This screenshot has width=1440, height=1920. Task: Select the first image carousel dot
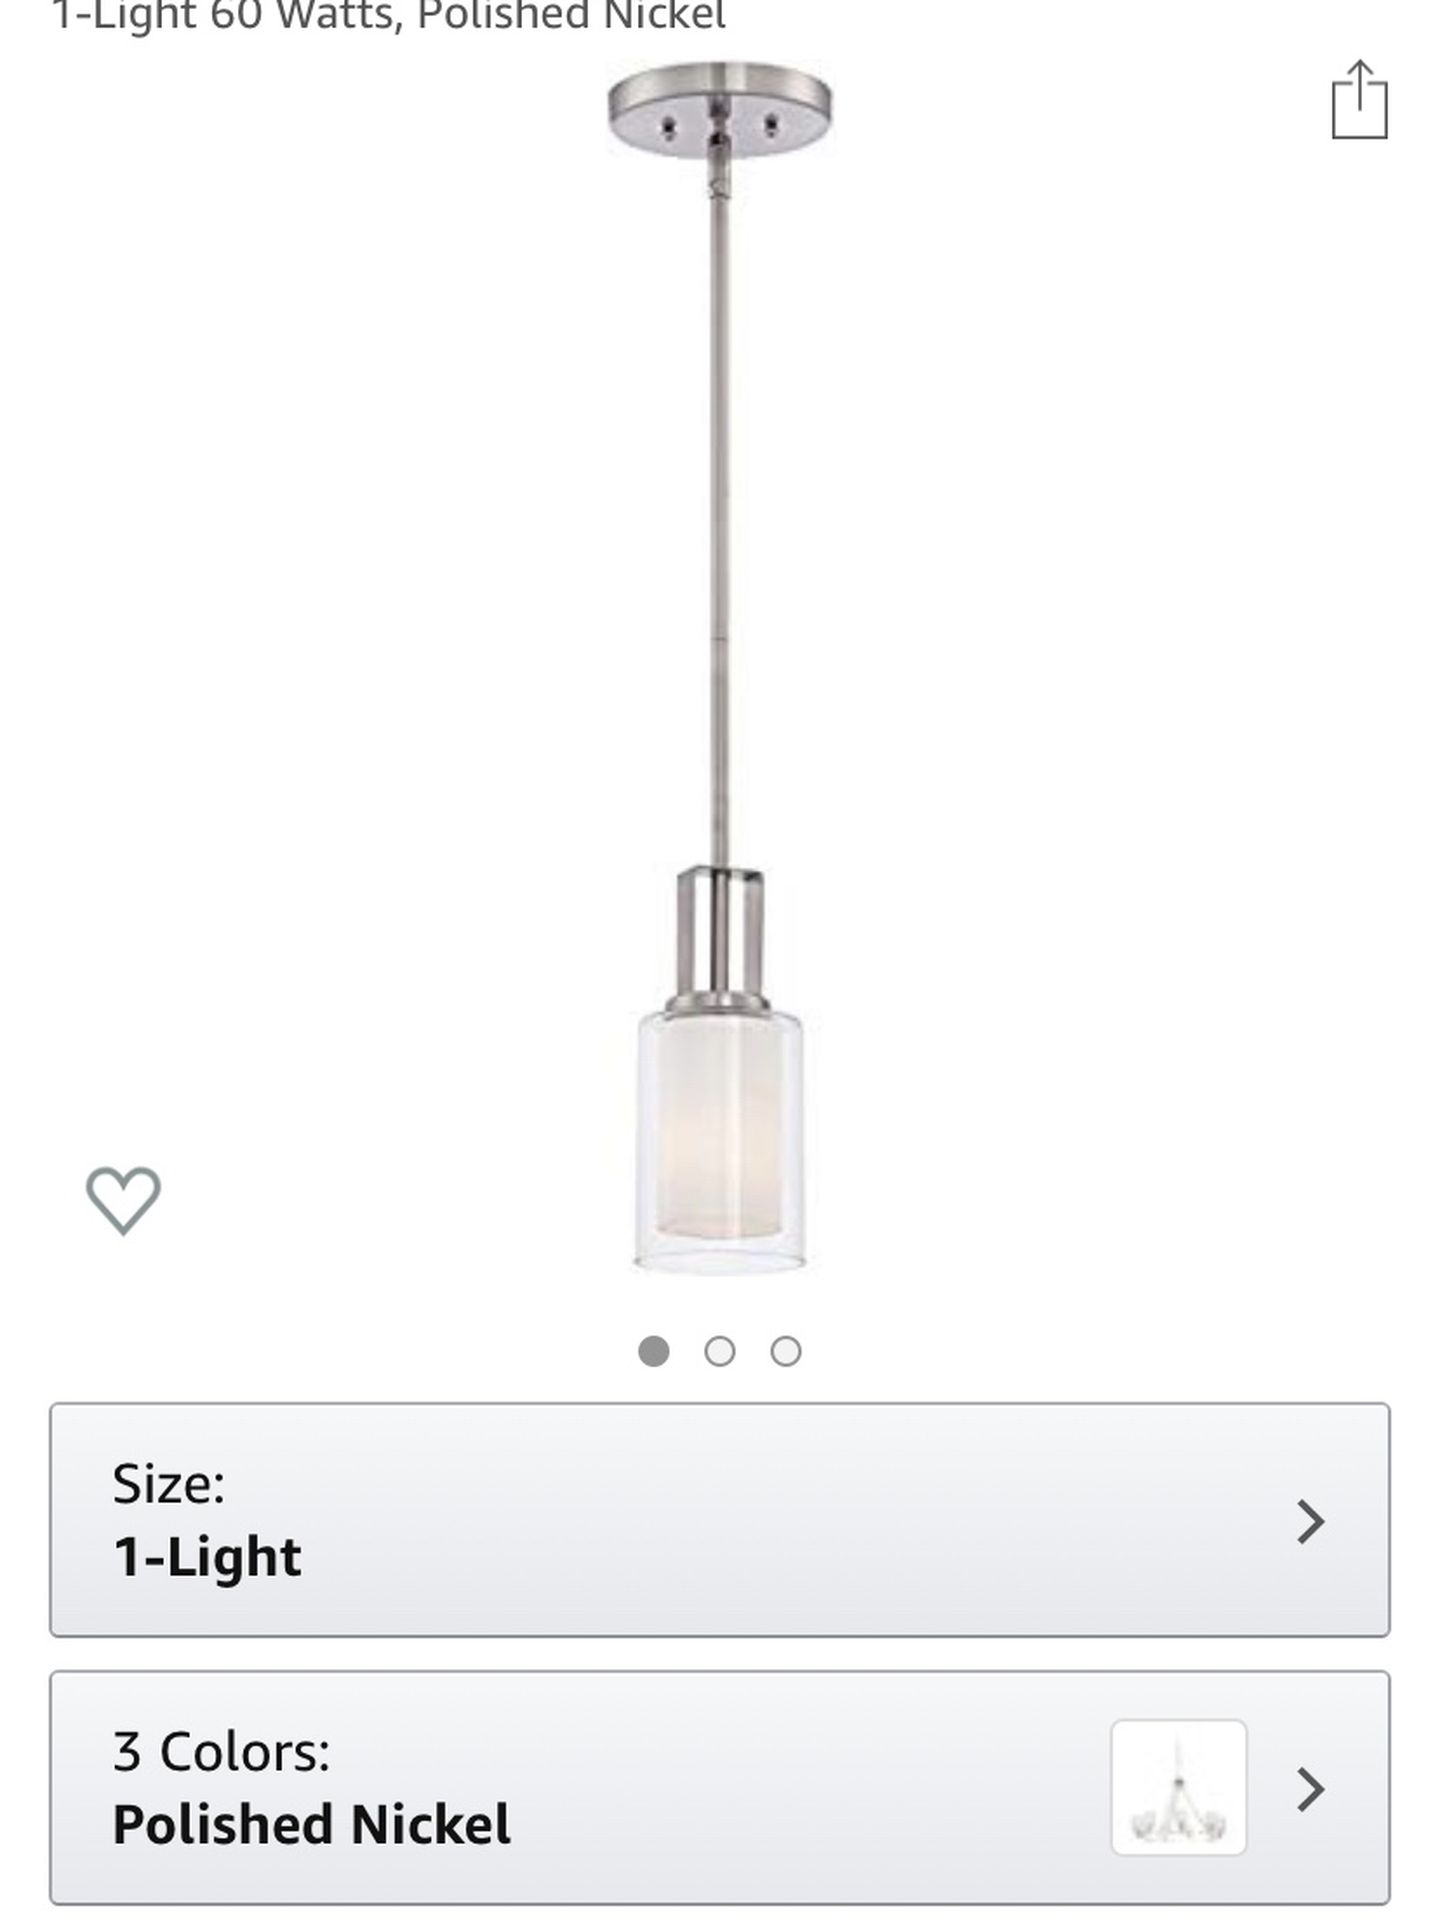654,1351
